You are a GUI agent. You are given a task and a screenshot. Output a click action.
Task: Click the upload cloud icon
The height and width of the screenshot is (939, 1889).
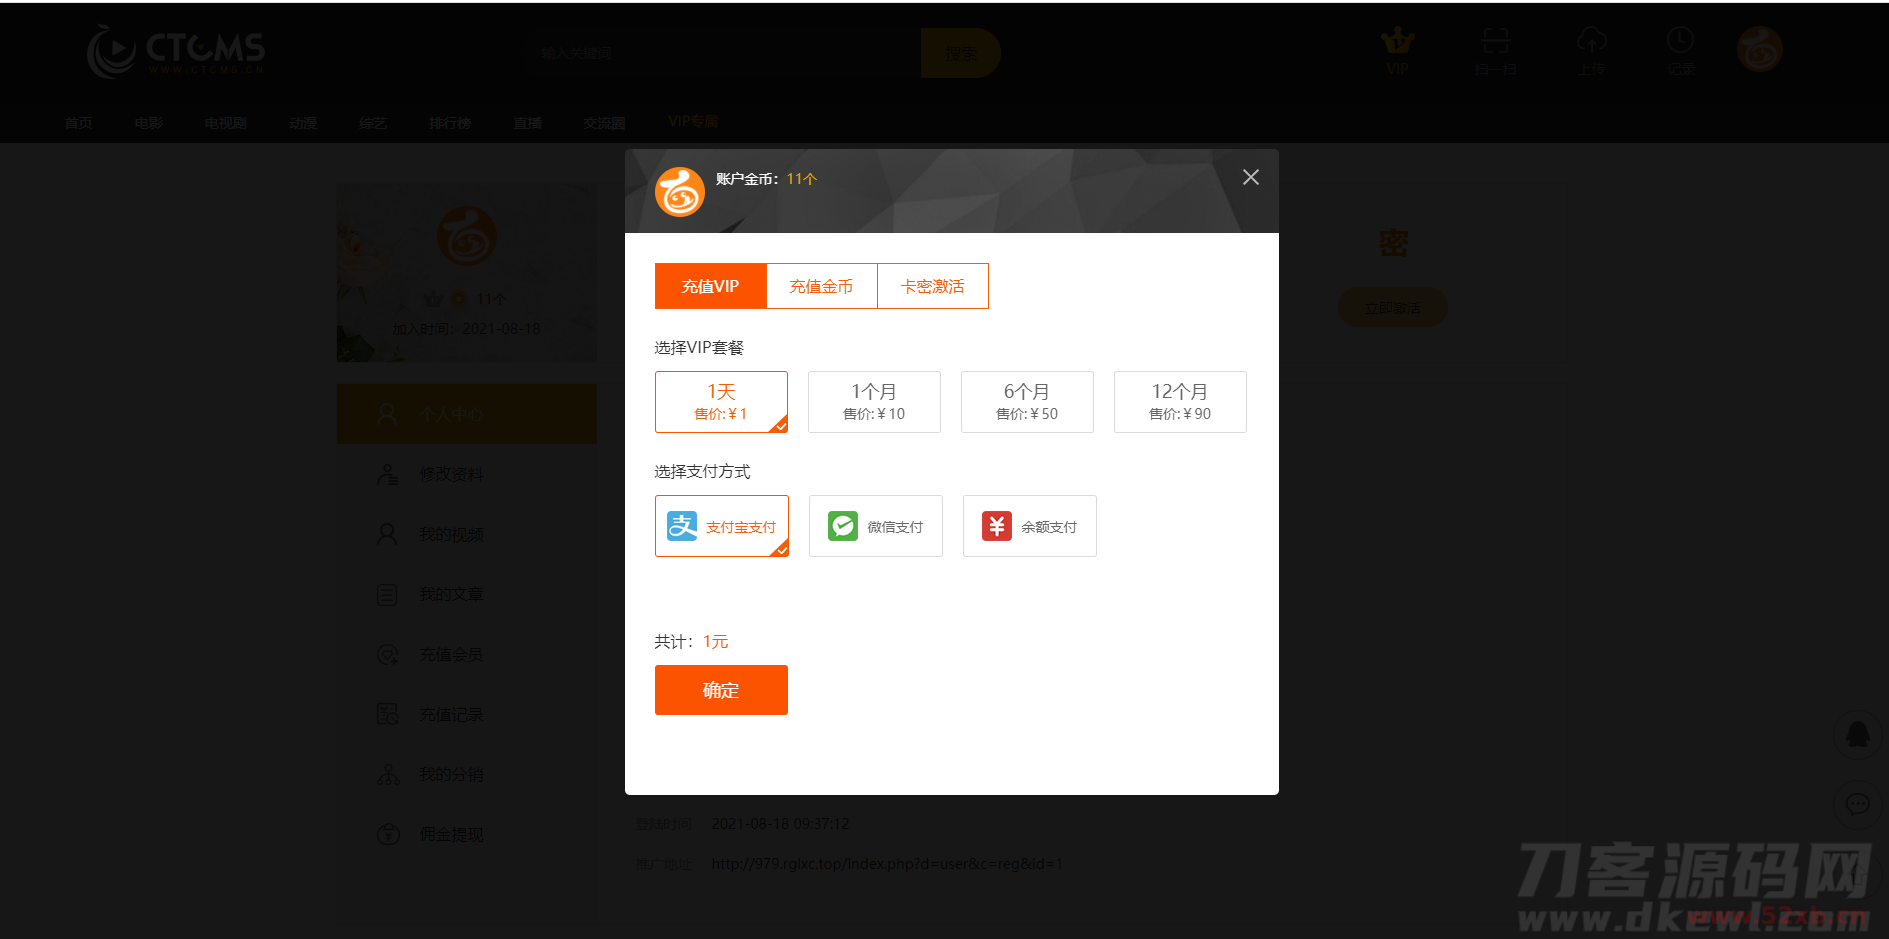point(1592,42)
